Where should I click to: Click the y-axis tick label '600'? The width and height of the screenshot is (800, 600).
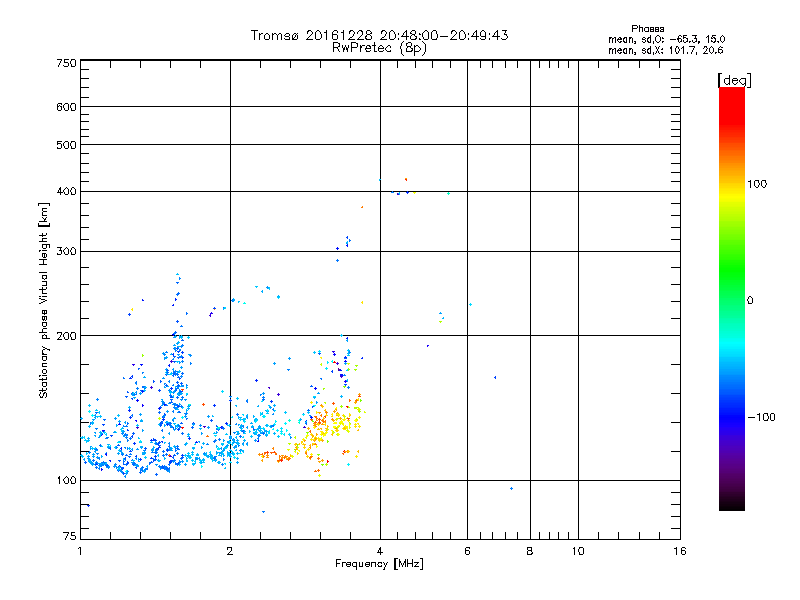click(x=66, y=107)
